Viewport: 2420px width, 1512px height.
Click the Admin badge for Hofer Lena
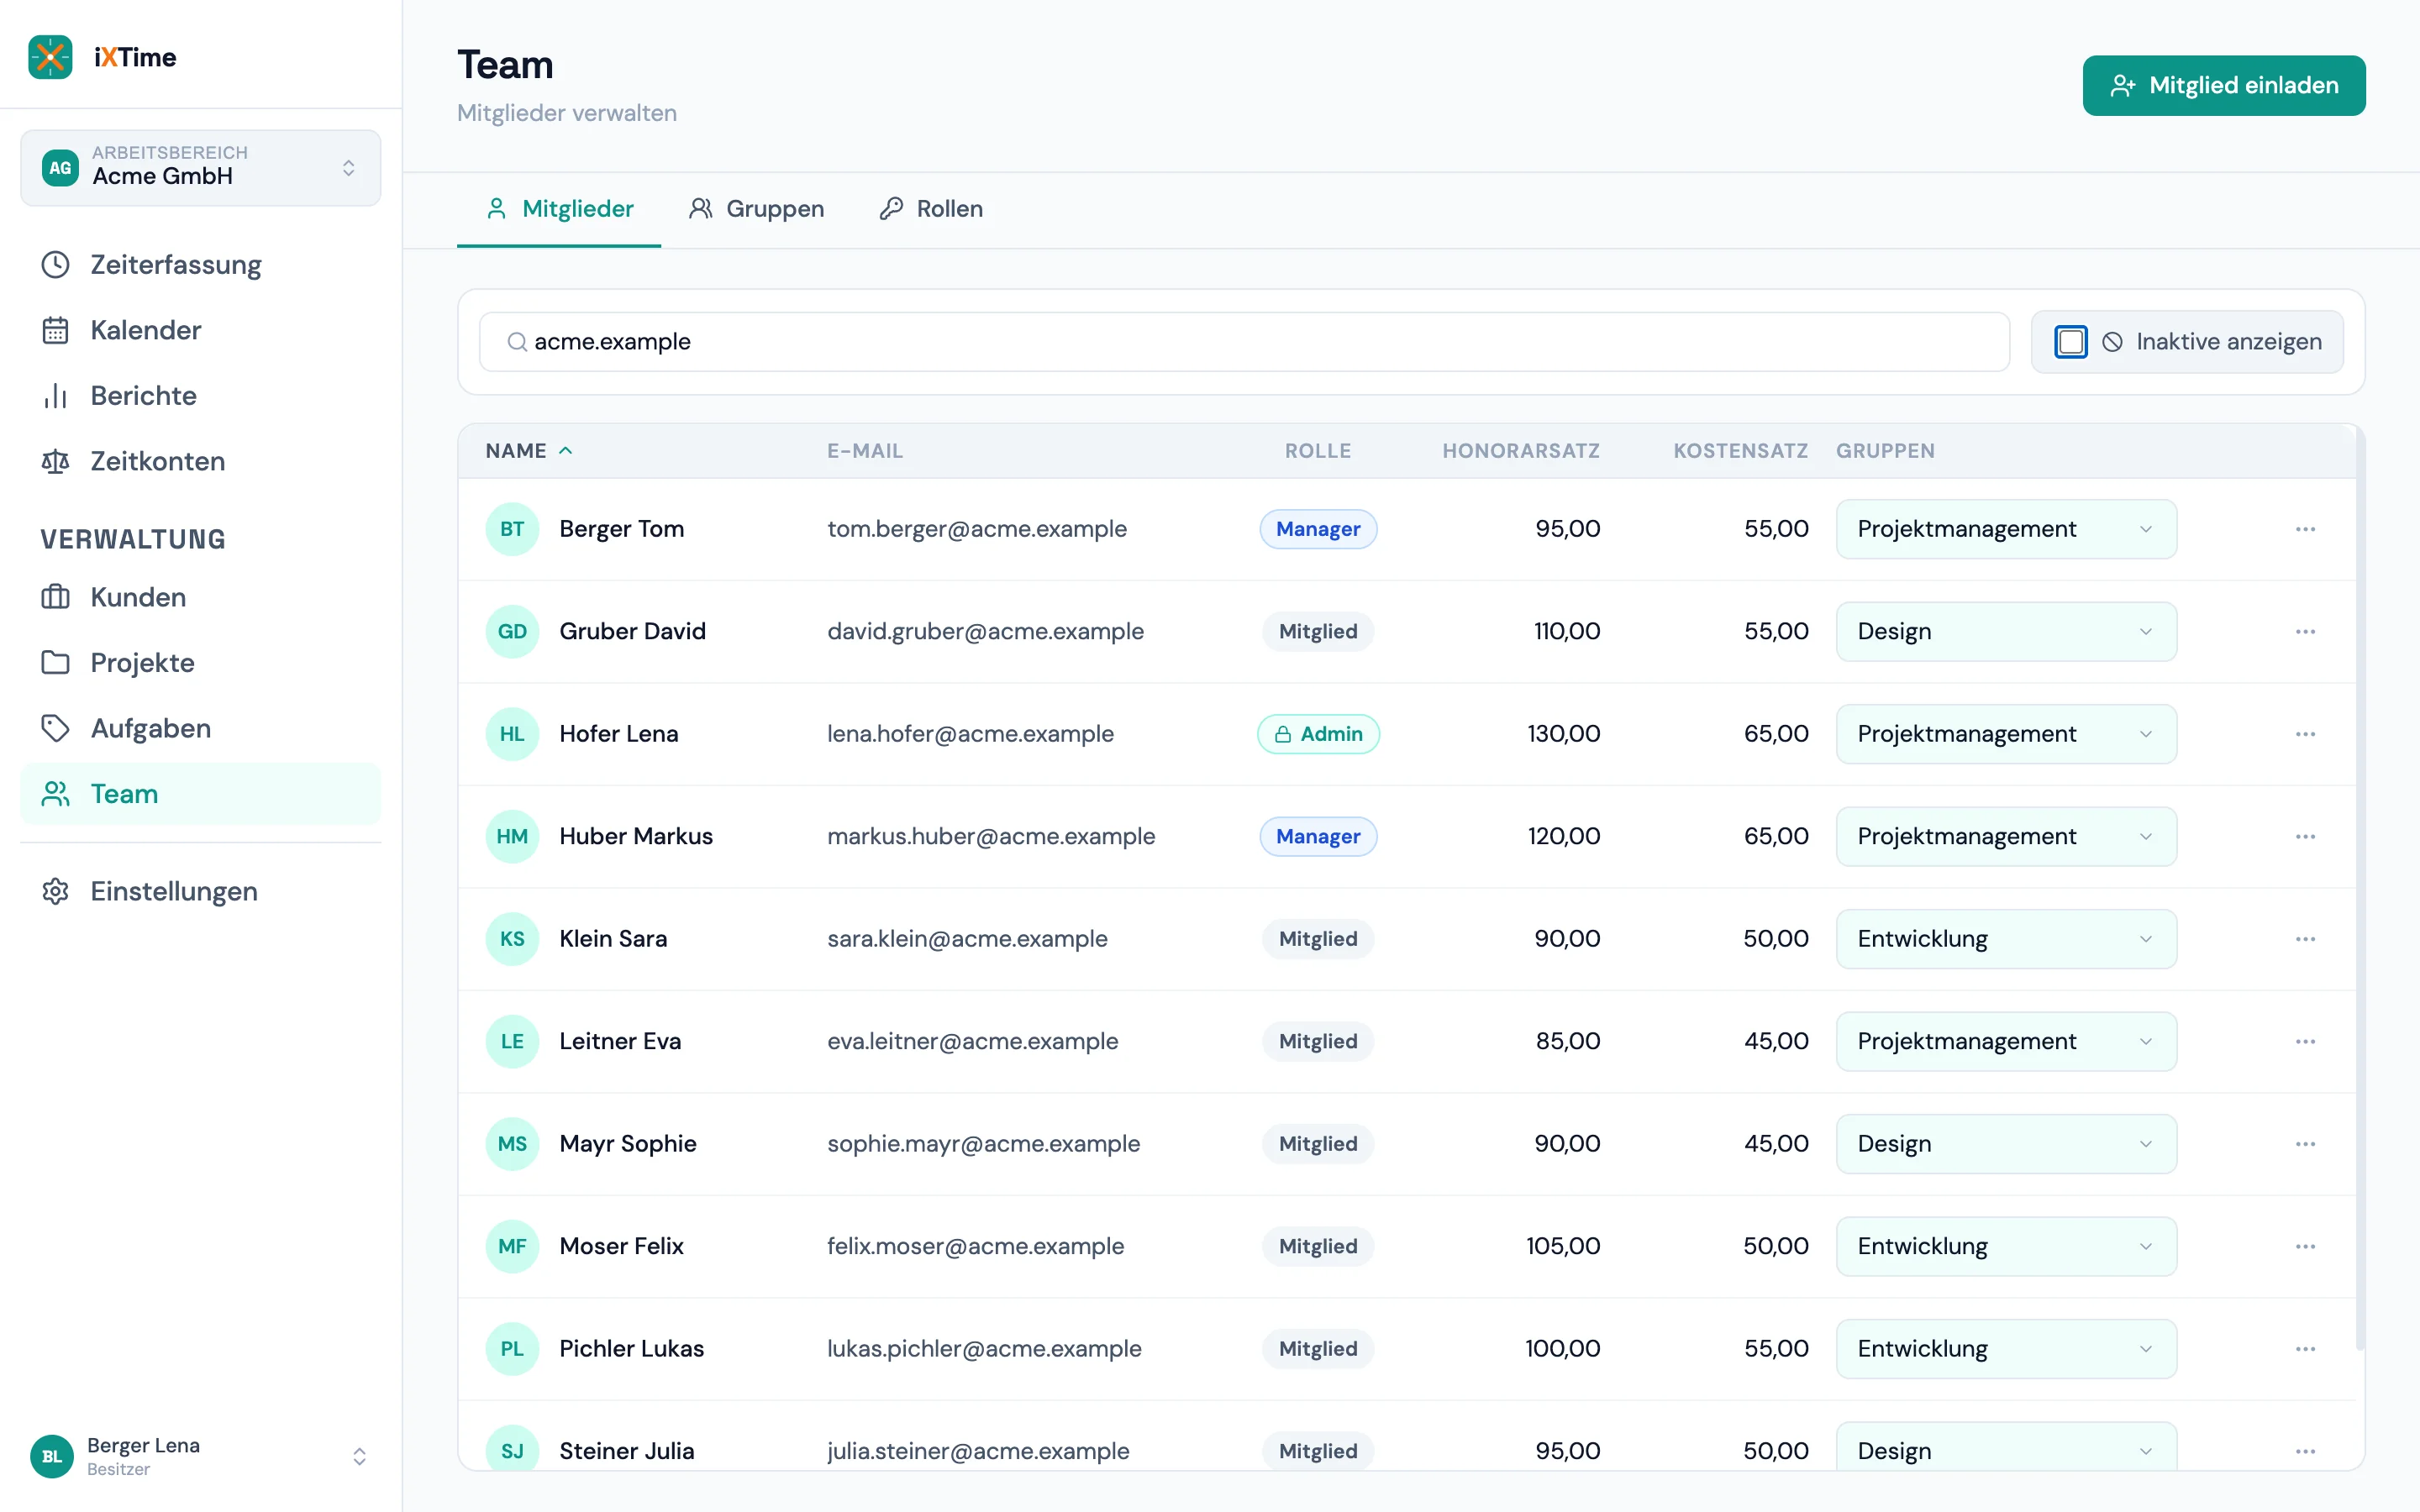tap(1318, 734)
